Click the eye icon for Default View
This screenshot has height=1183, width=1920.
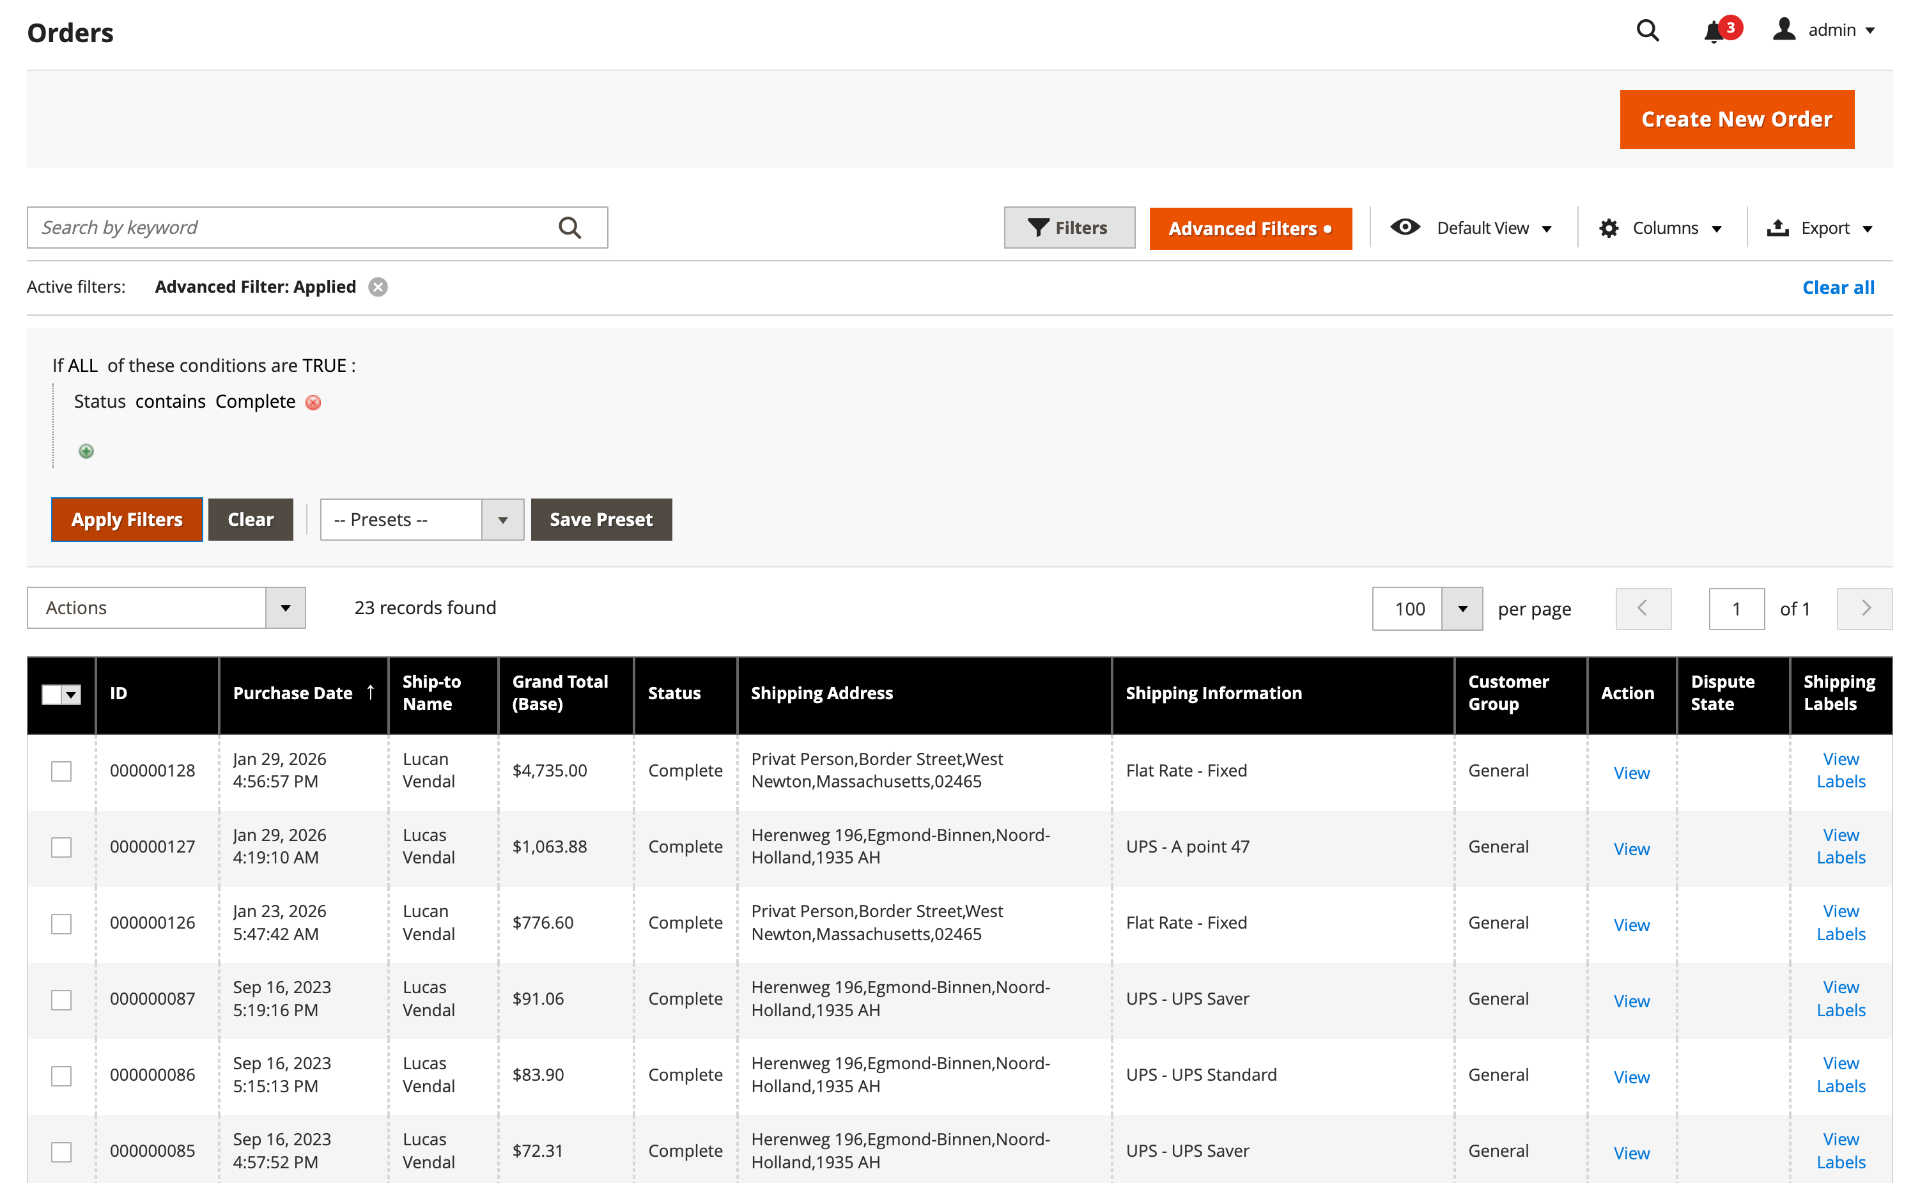coord(1405,227)
